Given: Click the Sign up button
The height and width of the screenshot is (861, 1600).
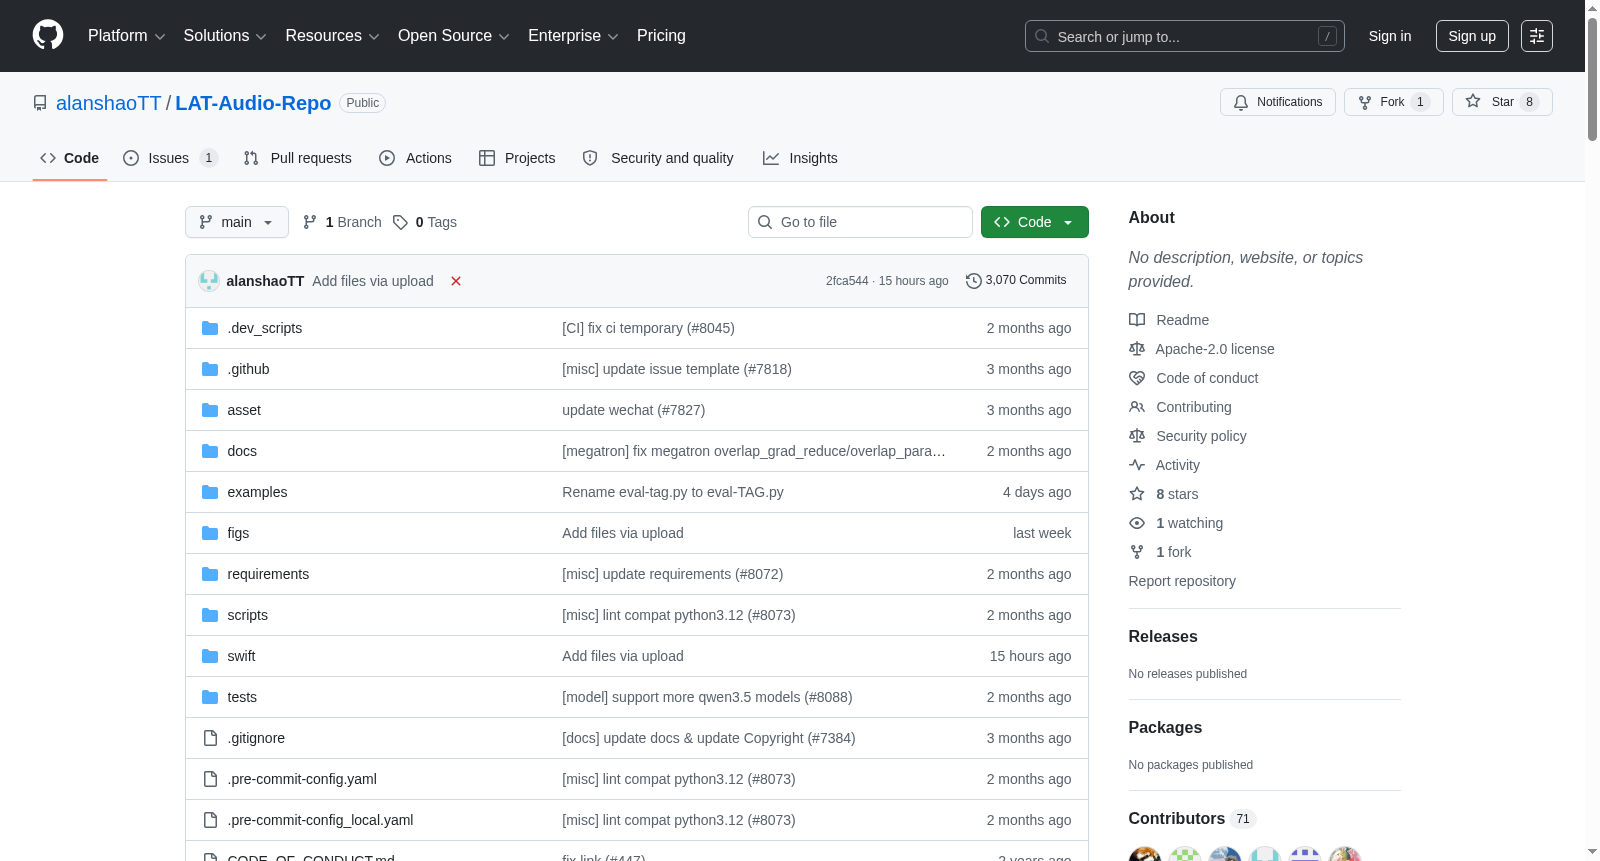Looking at the screenshot, I should coord(1472,36).
